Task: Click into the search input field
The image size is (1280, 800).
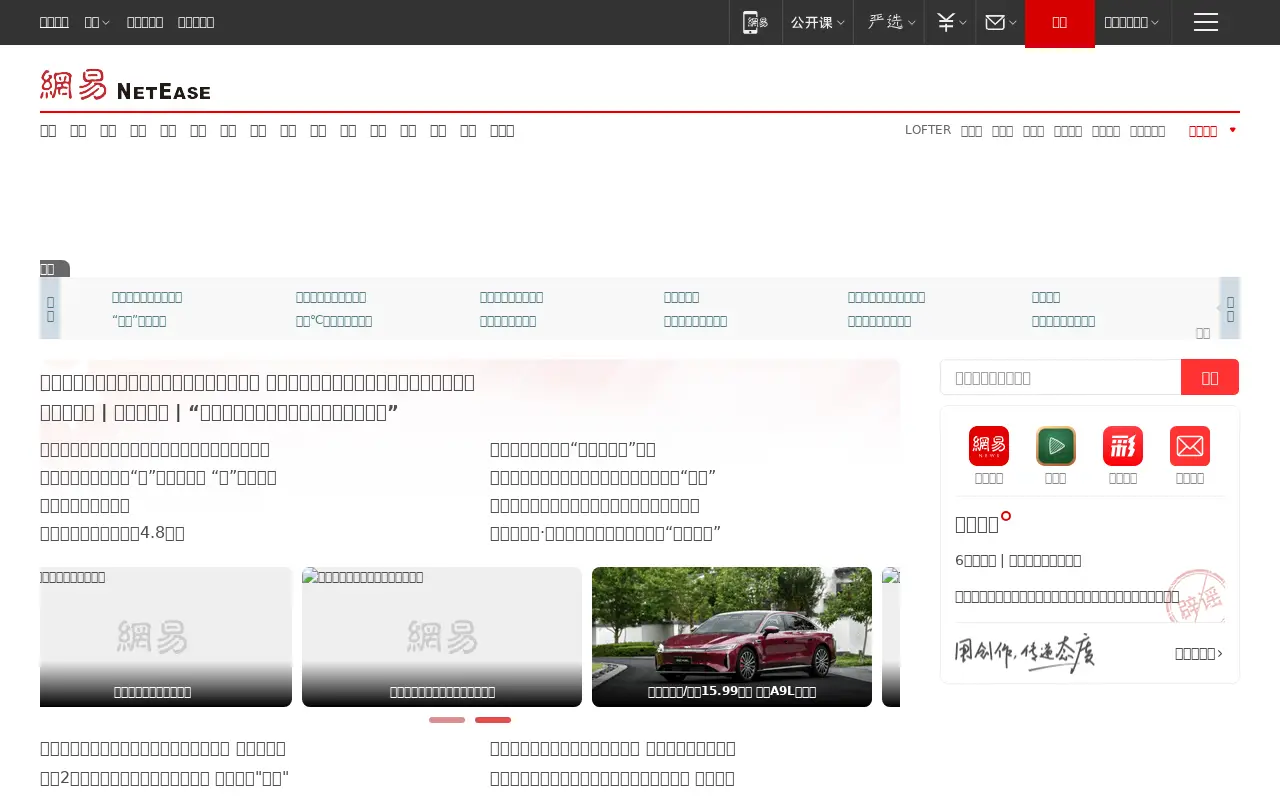Action: [1061, 377]
